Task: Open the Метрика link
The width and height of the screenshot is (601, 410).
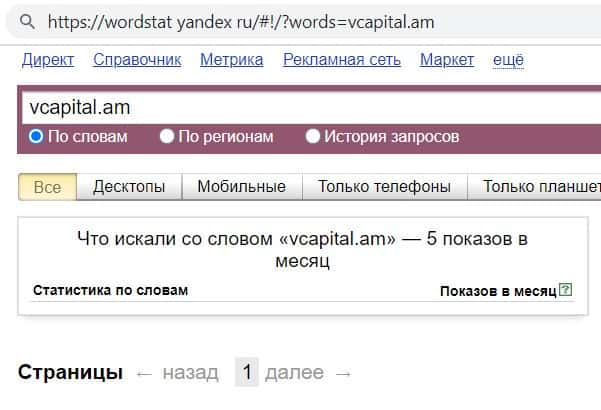Action: coord(232,60)
